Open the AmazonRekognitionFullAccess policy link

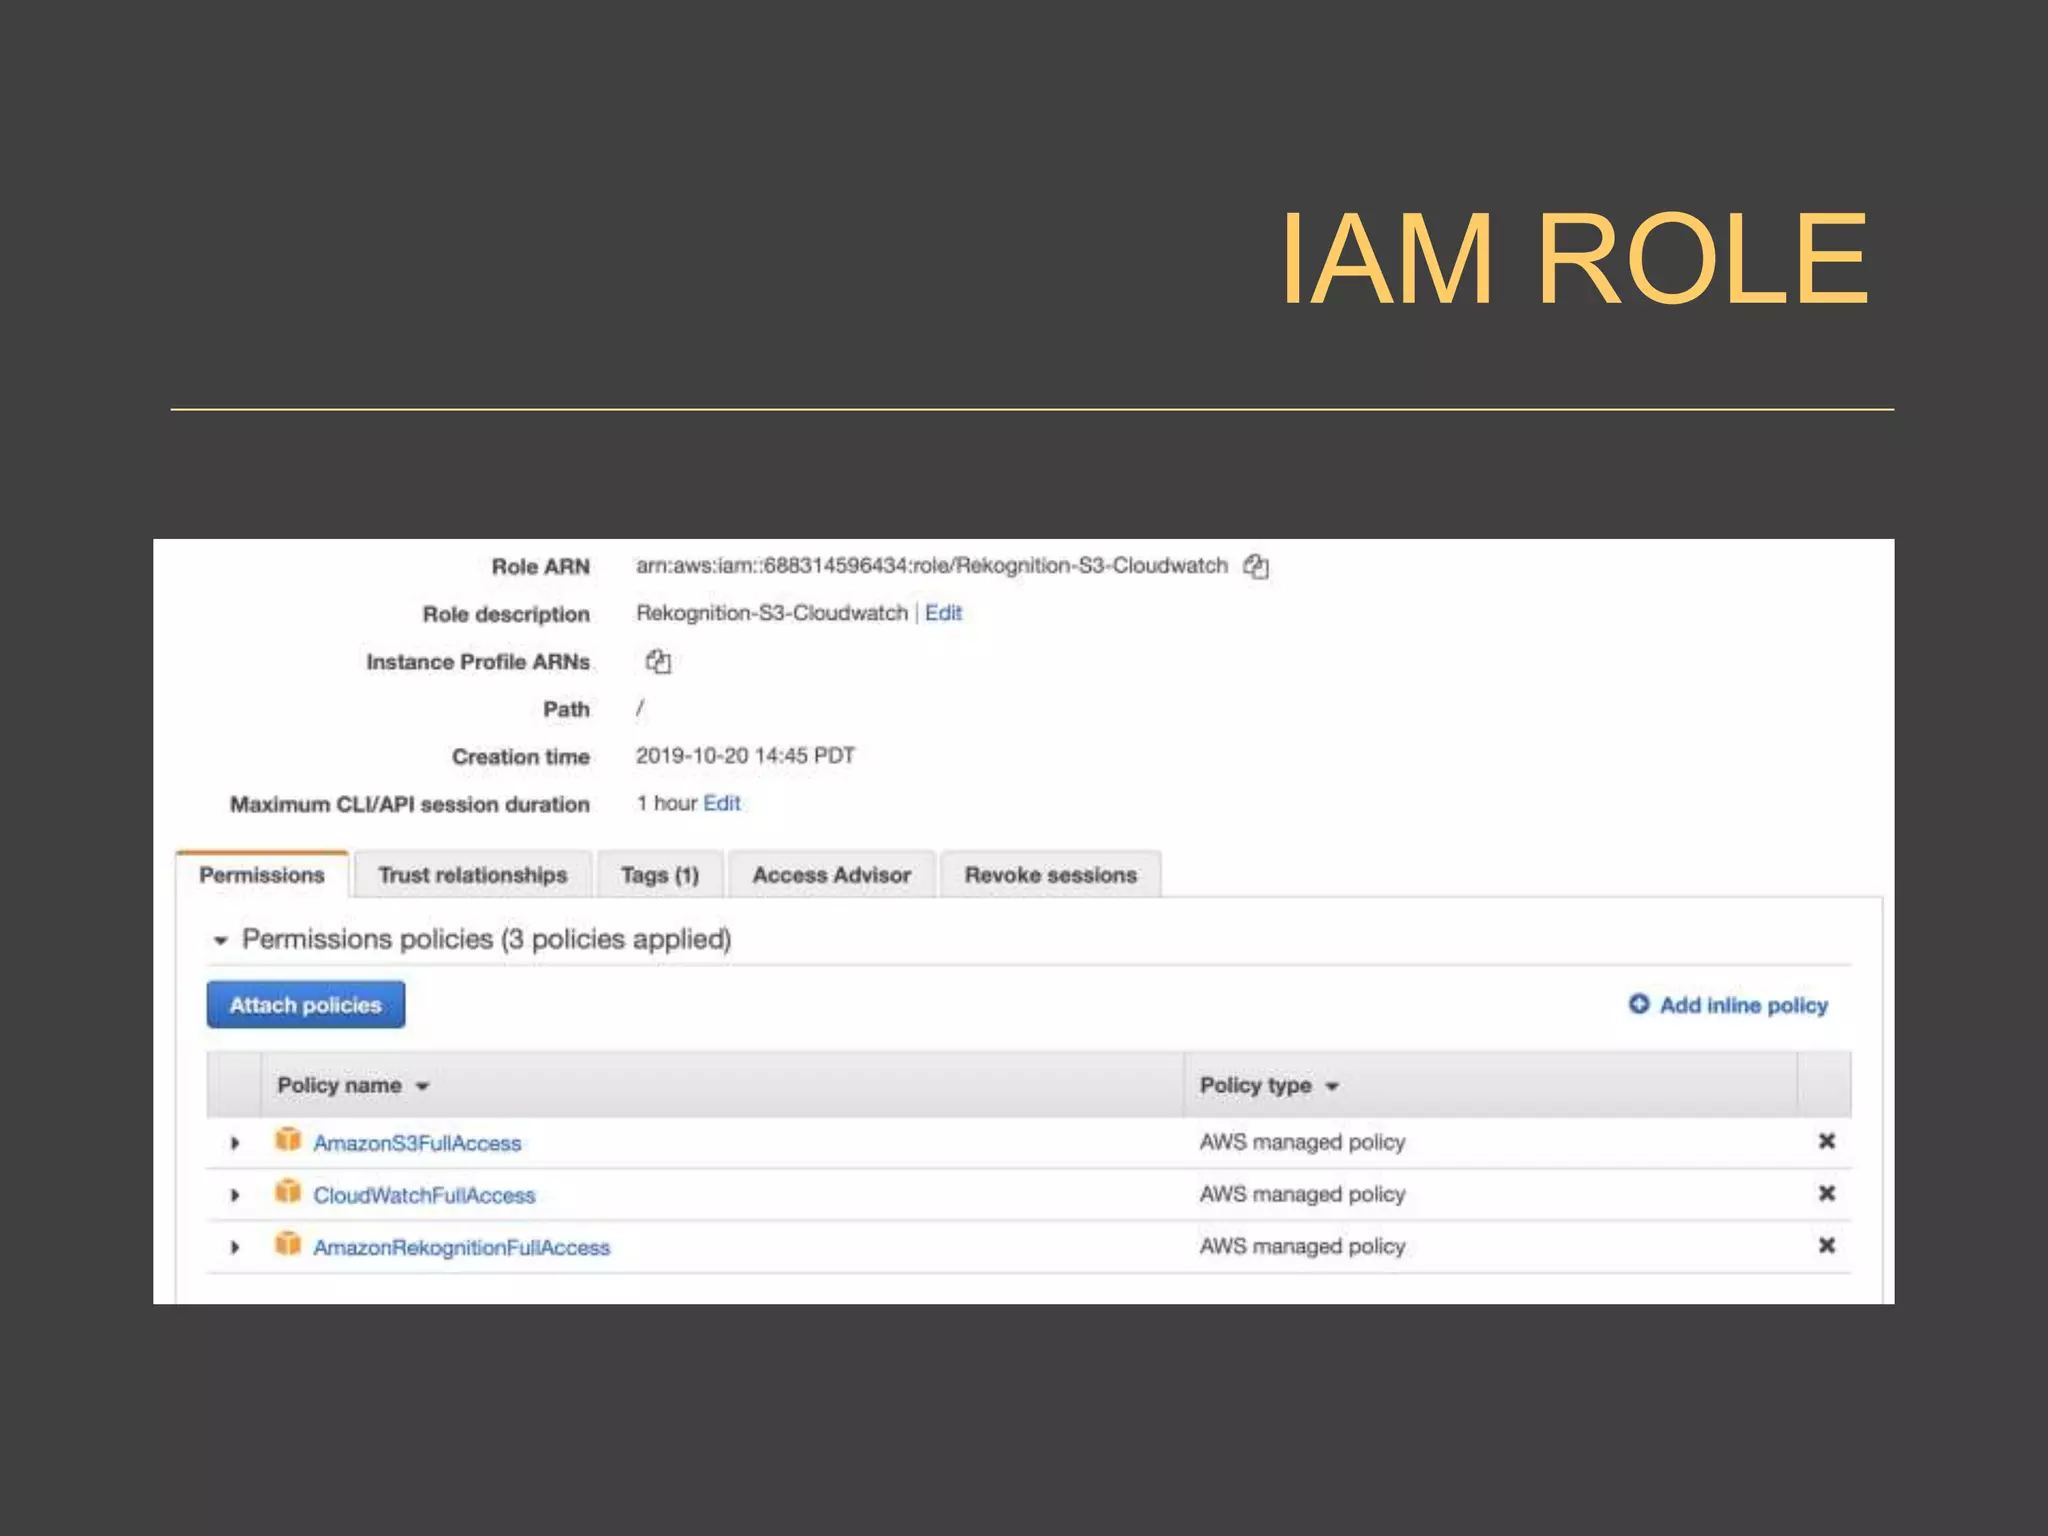(x=461, y=1247)
